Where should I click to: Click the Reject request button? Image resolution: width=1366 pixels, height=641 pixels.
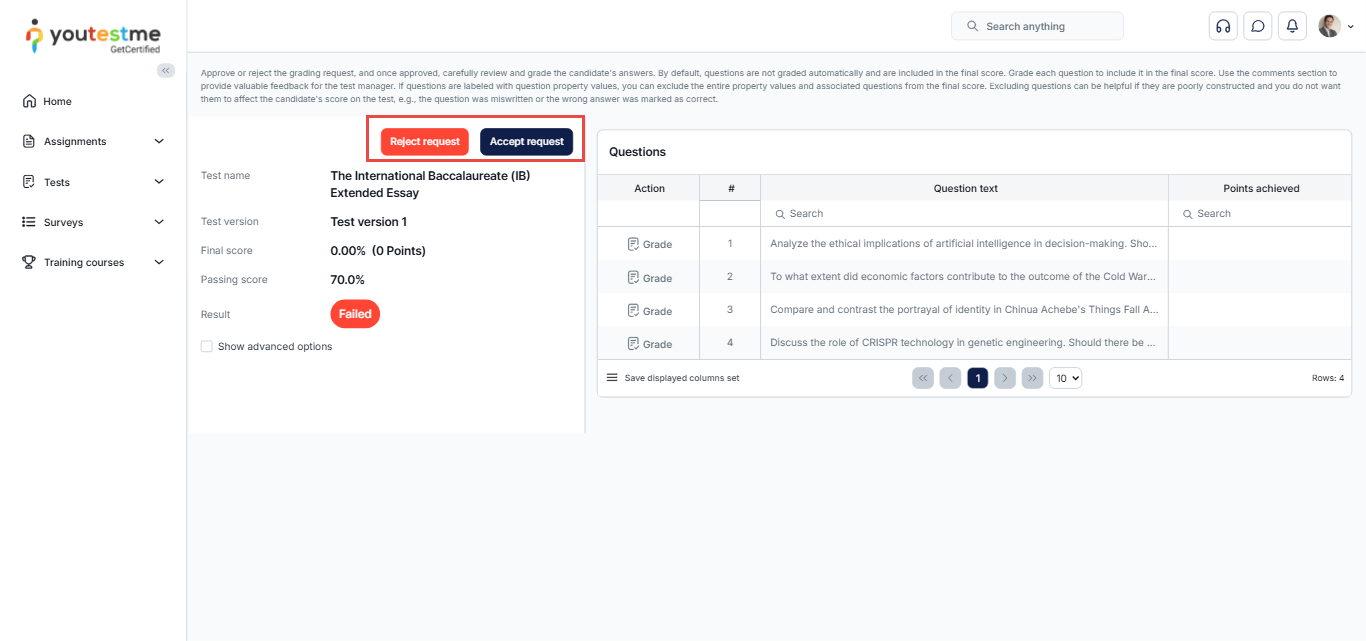[x=425, y=142]
